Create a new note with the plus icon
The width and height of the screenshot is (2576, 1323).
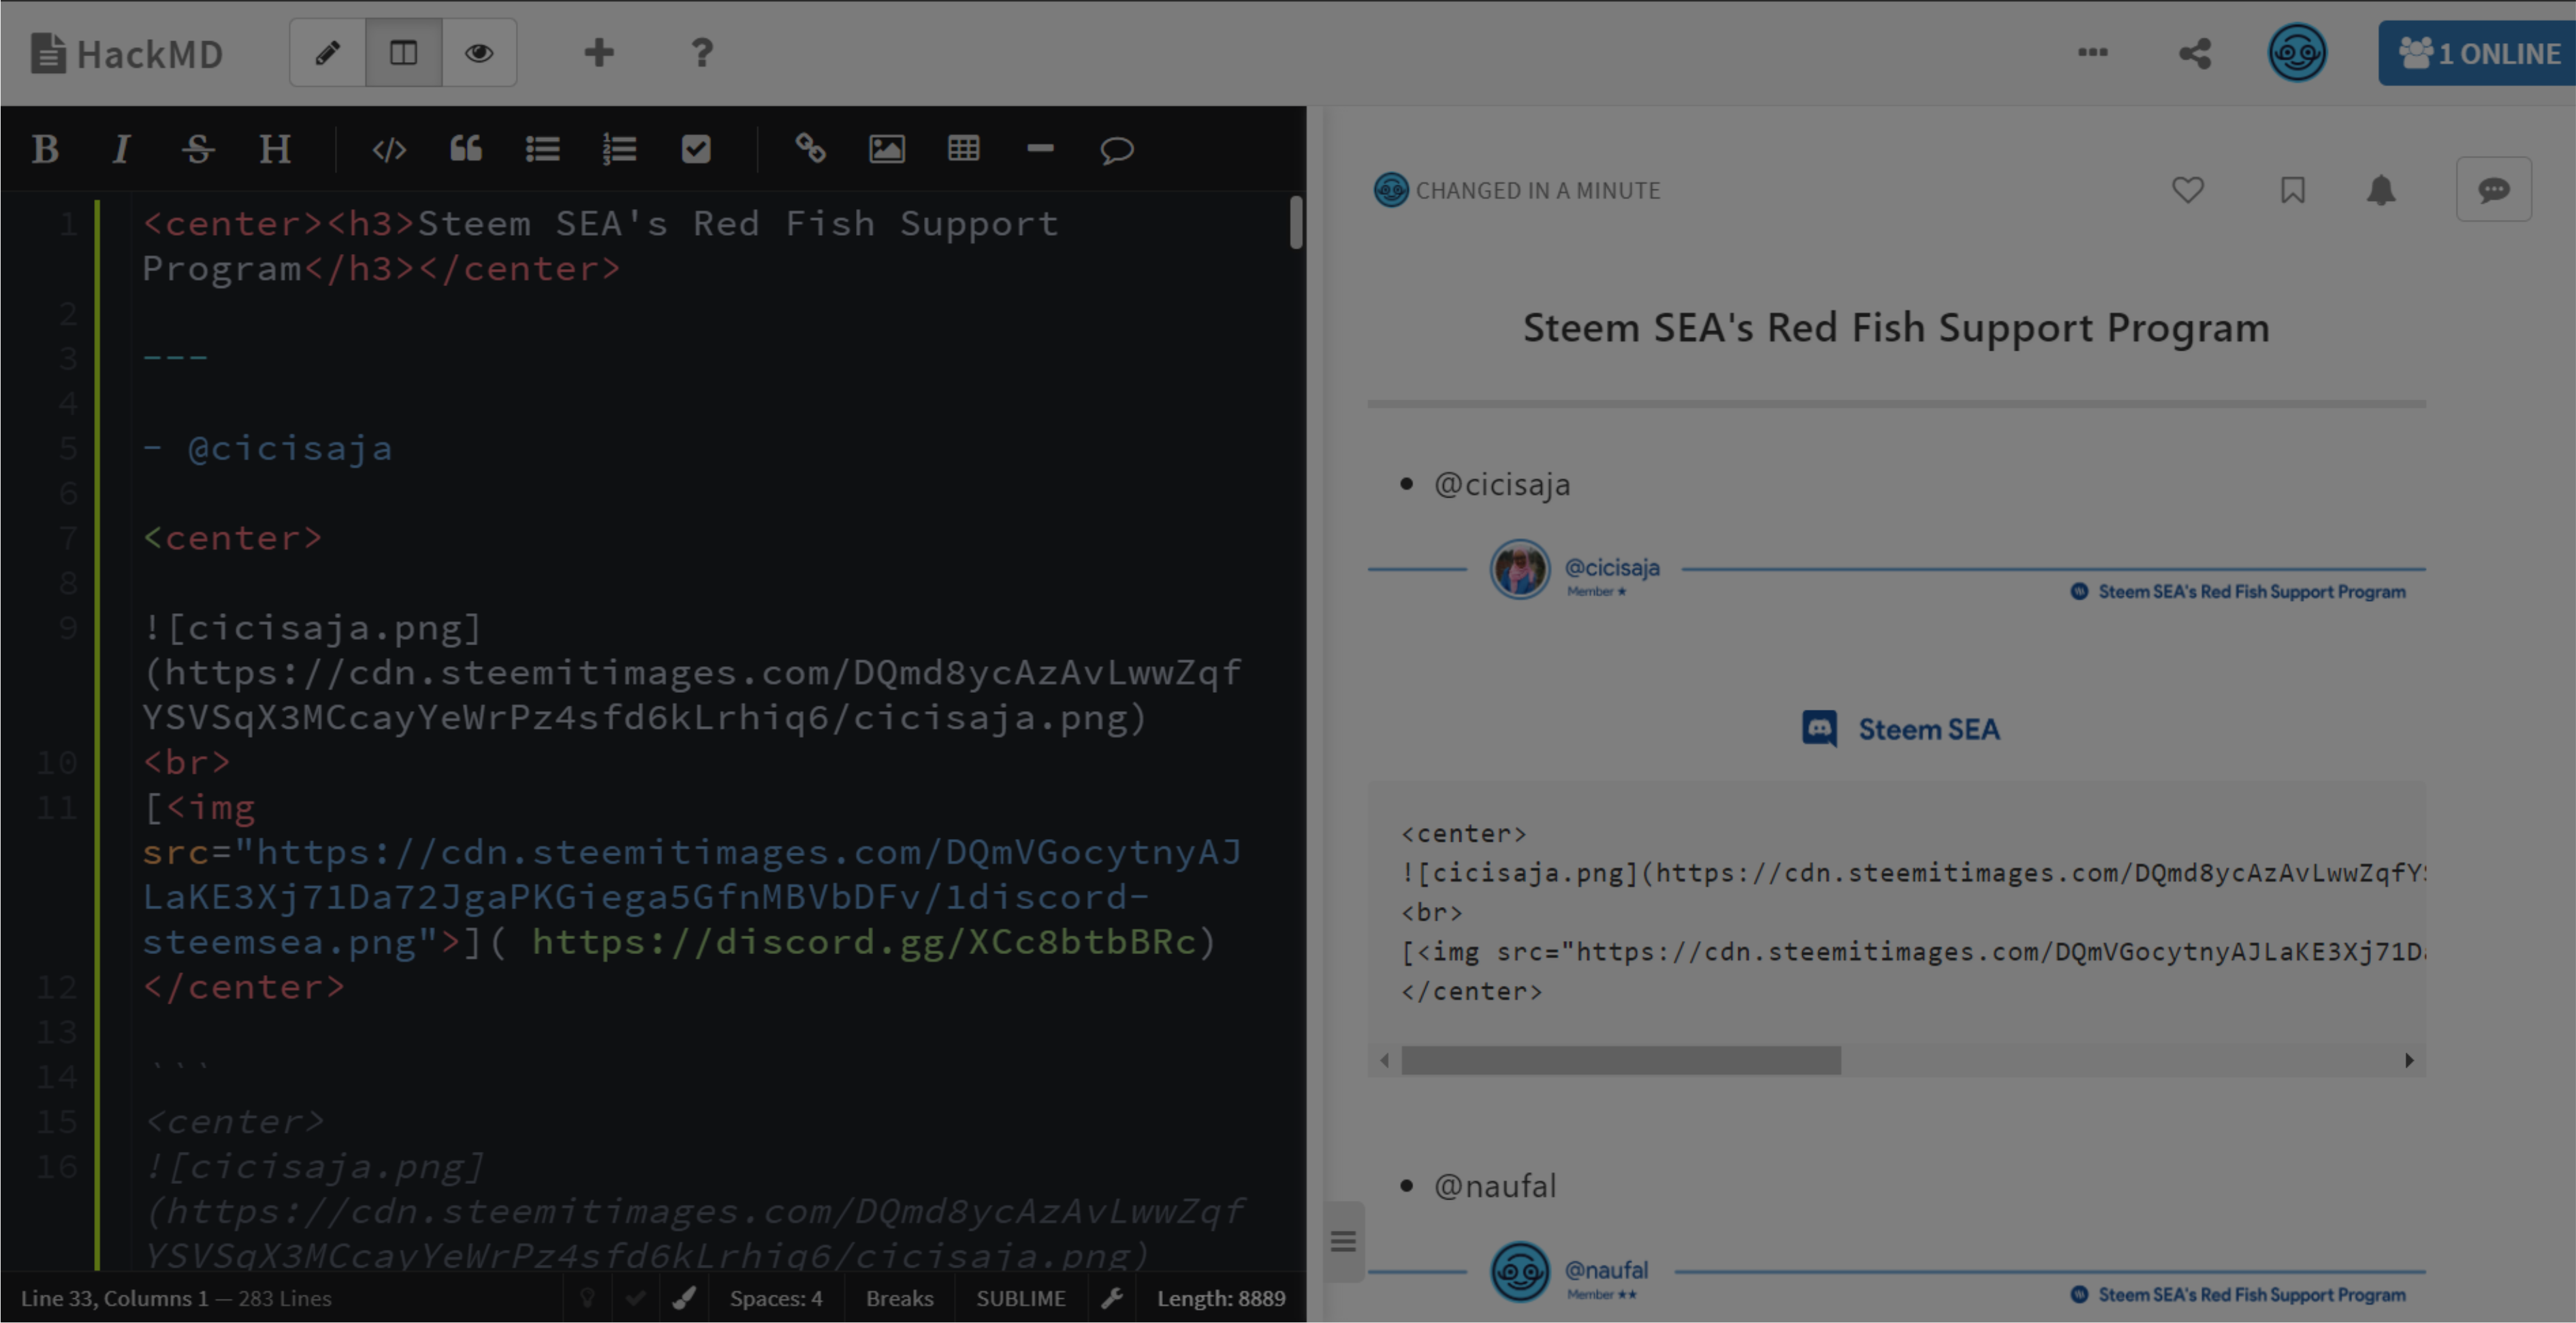pos(599,52)
